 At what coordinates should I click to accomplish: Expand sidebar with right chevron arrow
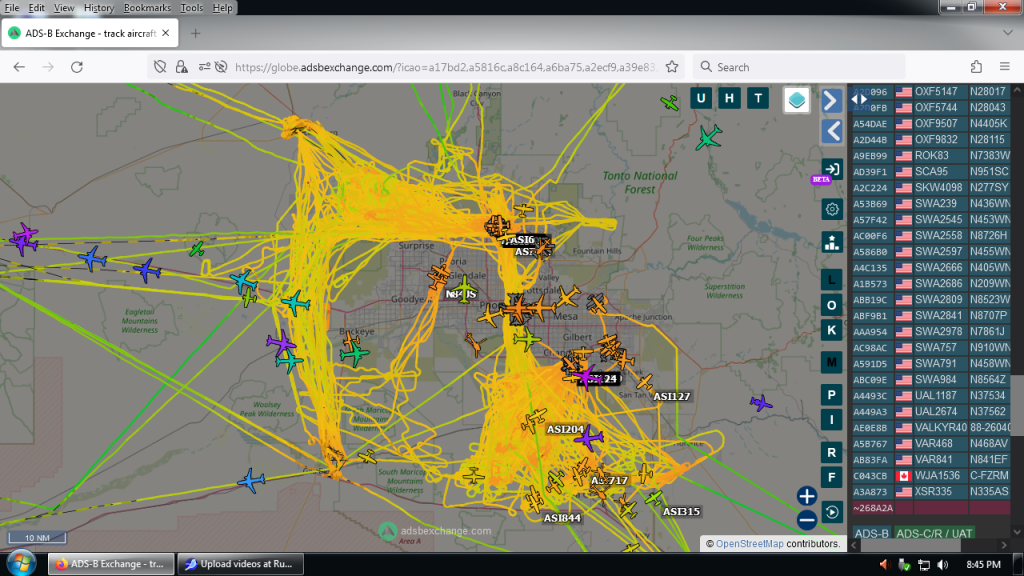click(x=831, y=101)
